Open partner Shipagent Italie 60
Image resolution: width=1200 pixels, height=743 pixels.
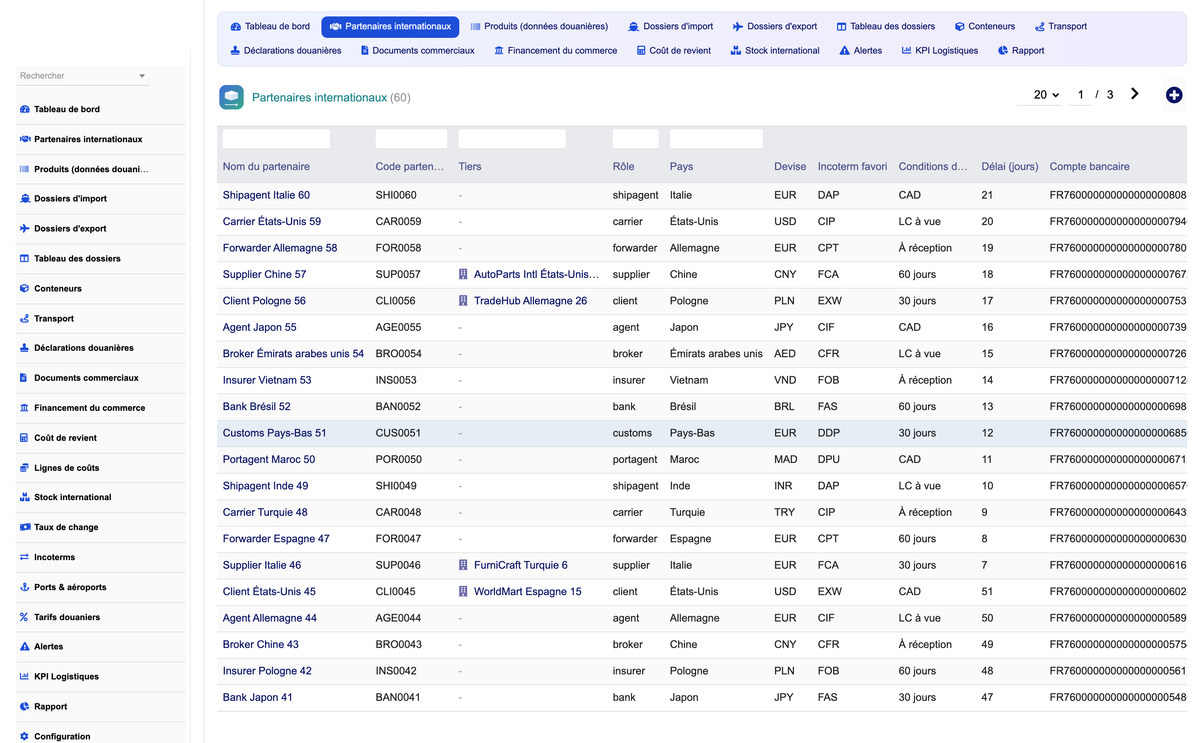pyautogui.click(x=266, y=195)
